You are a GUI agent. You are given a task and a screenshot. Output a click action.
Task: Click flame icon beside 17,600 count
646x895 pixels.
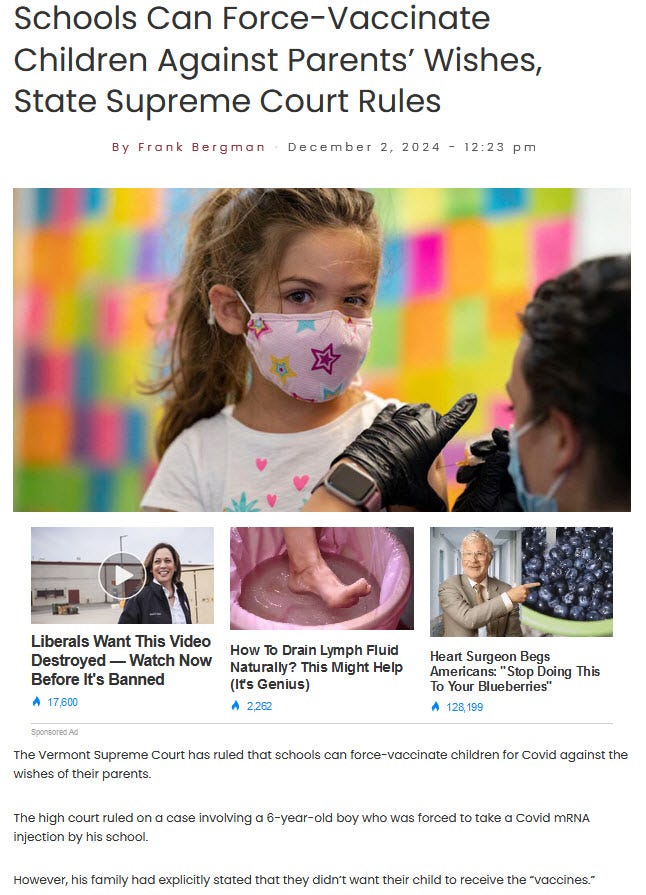pos(37,702)
